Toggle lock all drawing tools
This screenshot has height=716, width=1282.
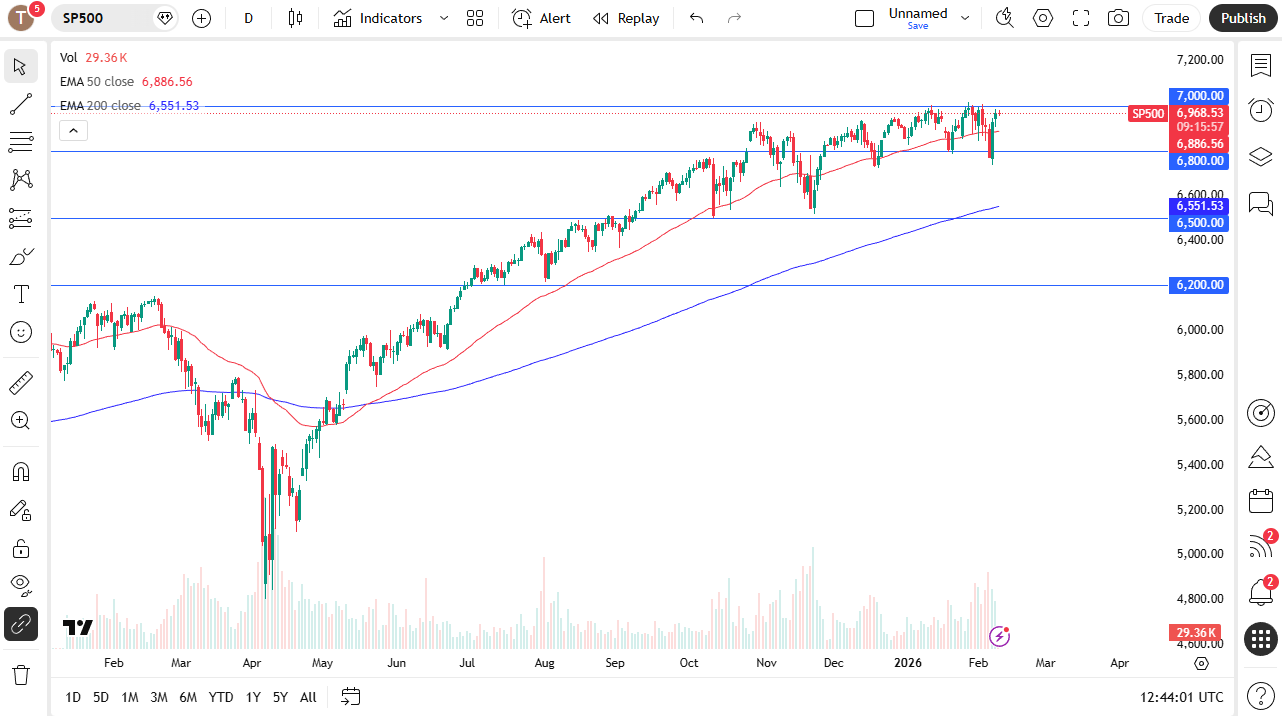(x=21, y=548)
